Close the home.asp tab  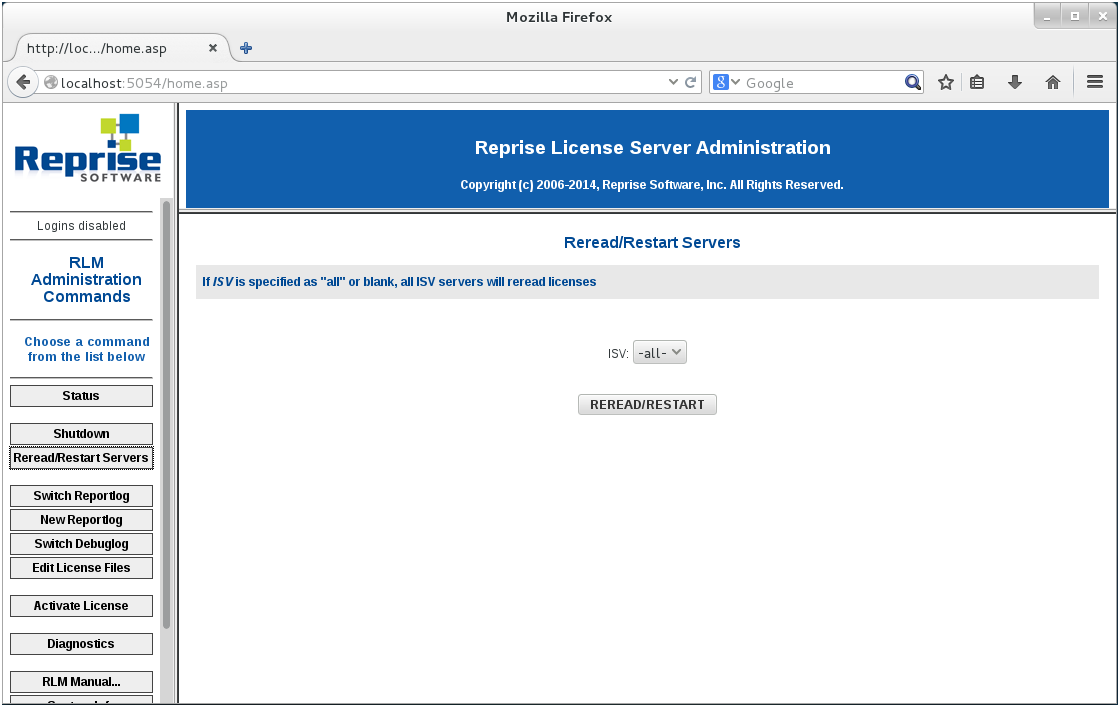coord(212,48)
